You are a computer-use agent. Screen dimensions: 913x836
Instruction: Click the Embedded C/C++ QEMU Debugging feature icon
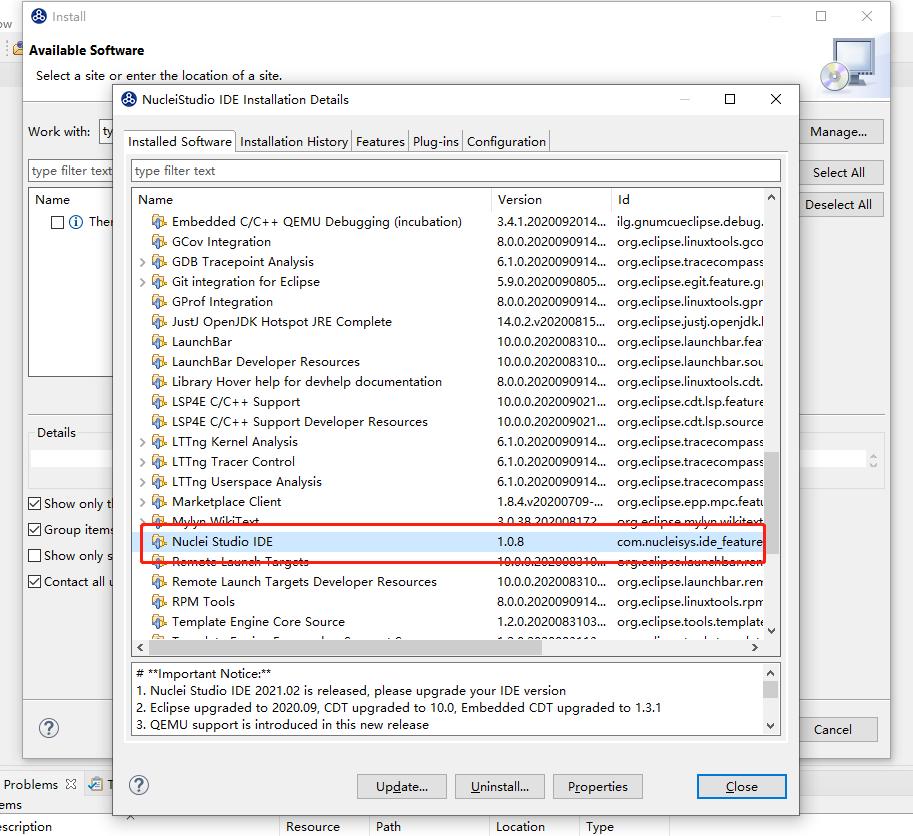[x=159, y=222]
